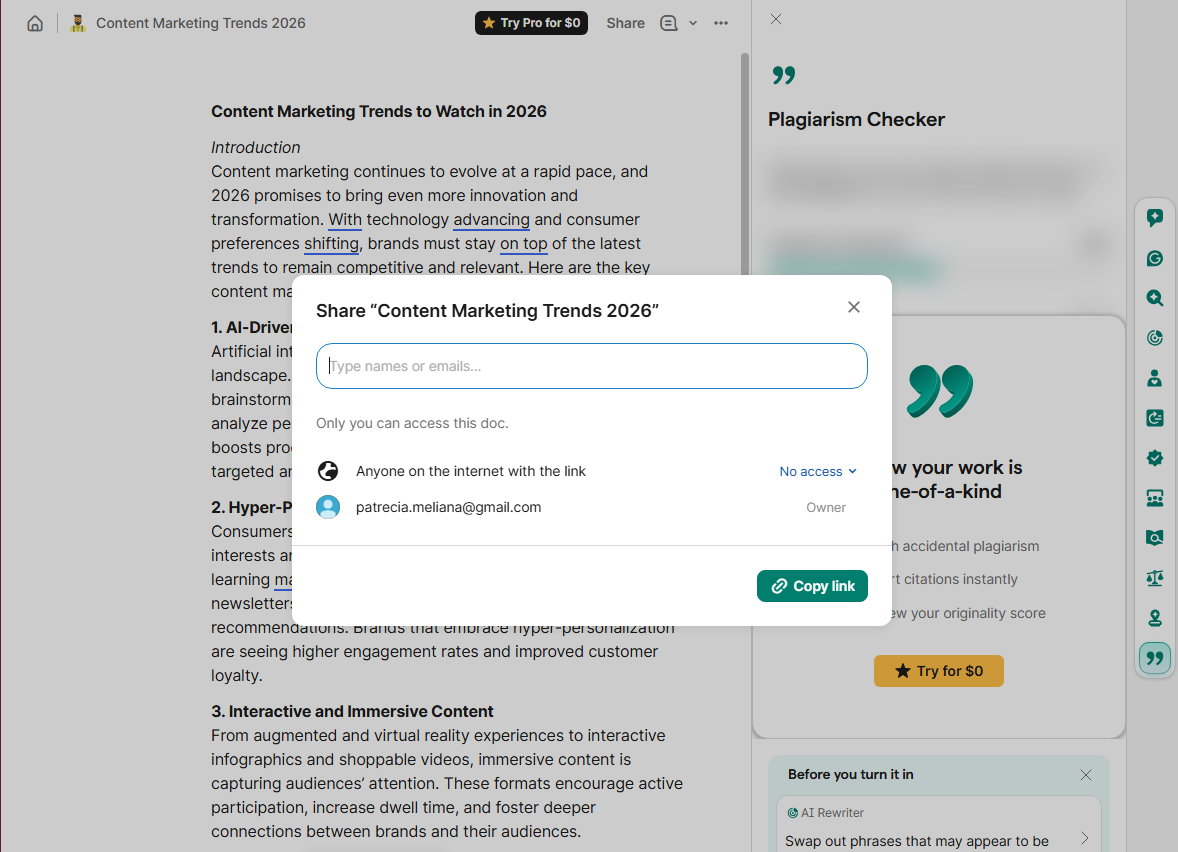Open the tone detector person icon
Viewport: 1178px width, 852px height.
point(1154,378)
